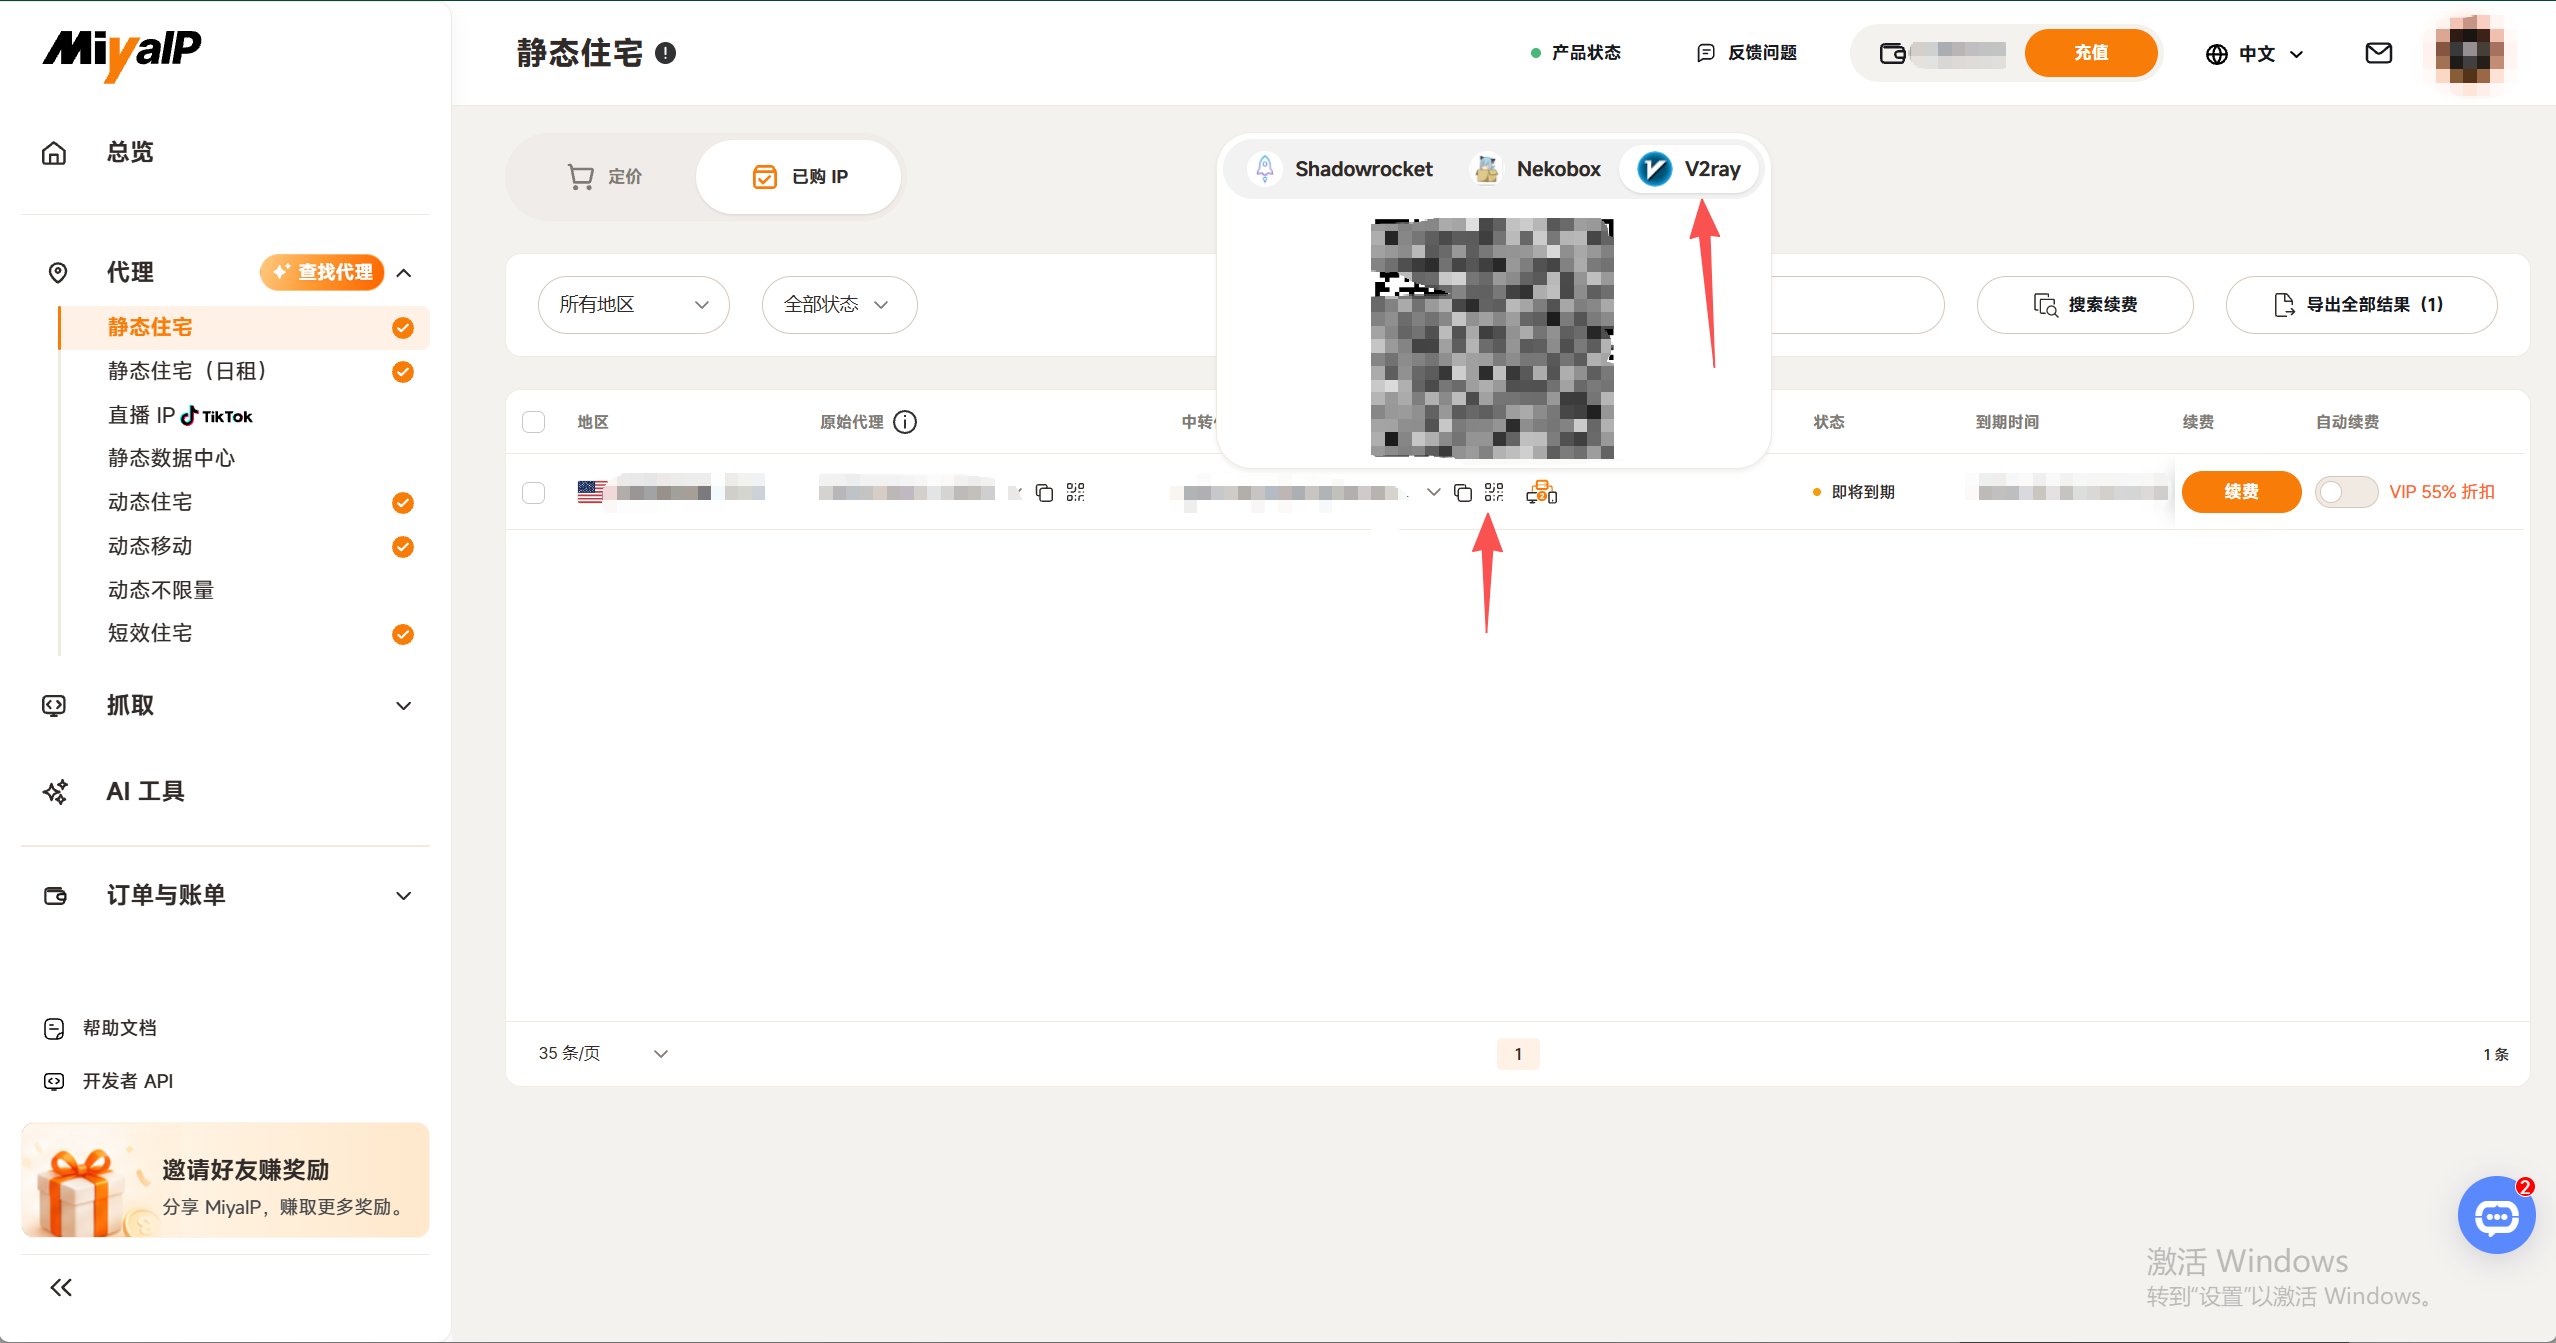Click the MiyaIP logo
The height and width of the screenshot is (1343, 2556).
coord(121,54)
